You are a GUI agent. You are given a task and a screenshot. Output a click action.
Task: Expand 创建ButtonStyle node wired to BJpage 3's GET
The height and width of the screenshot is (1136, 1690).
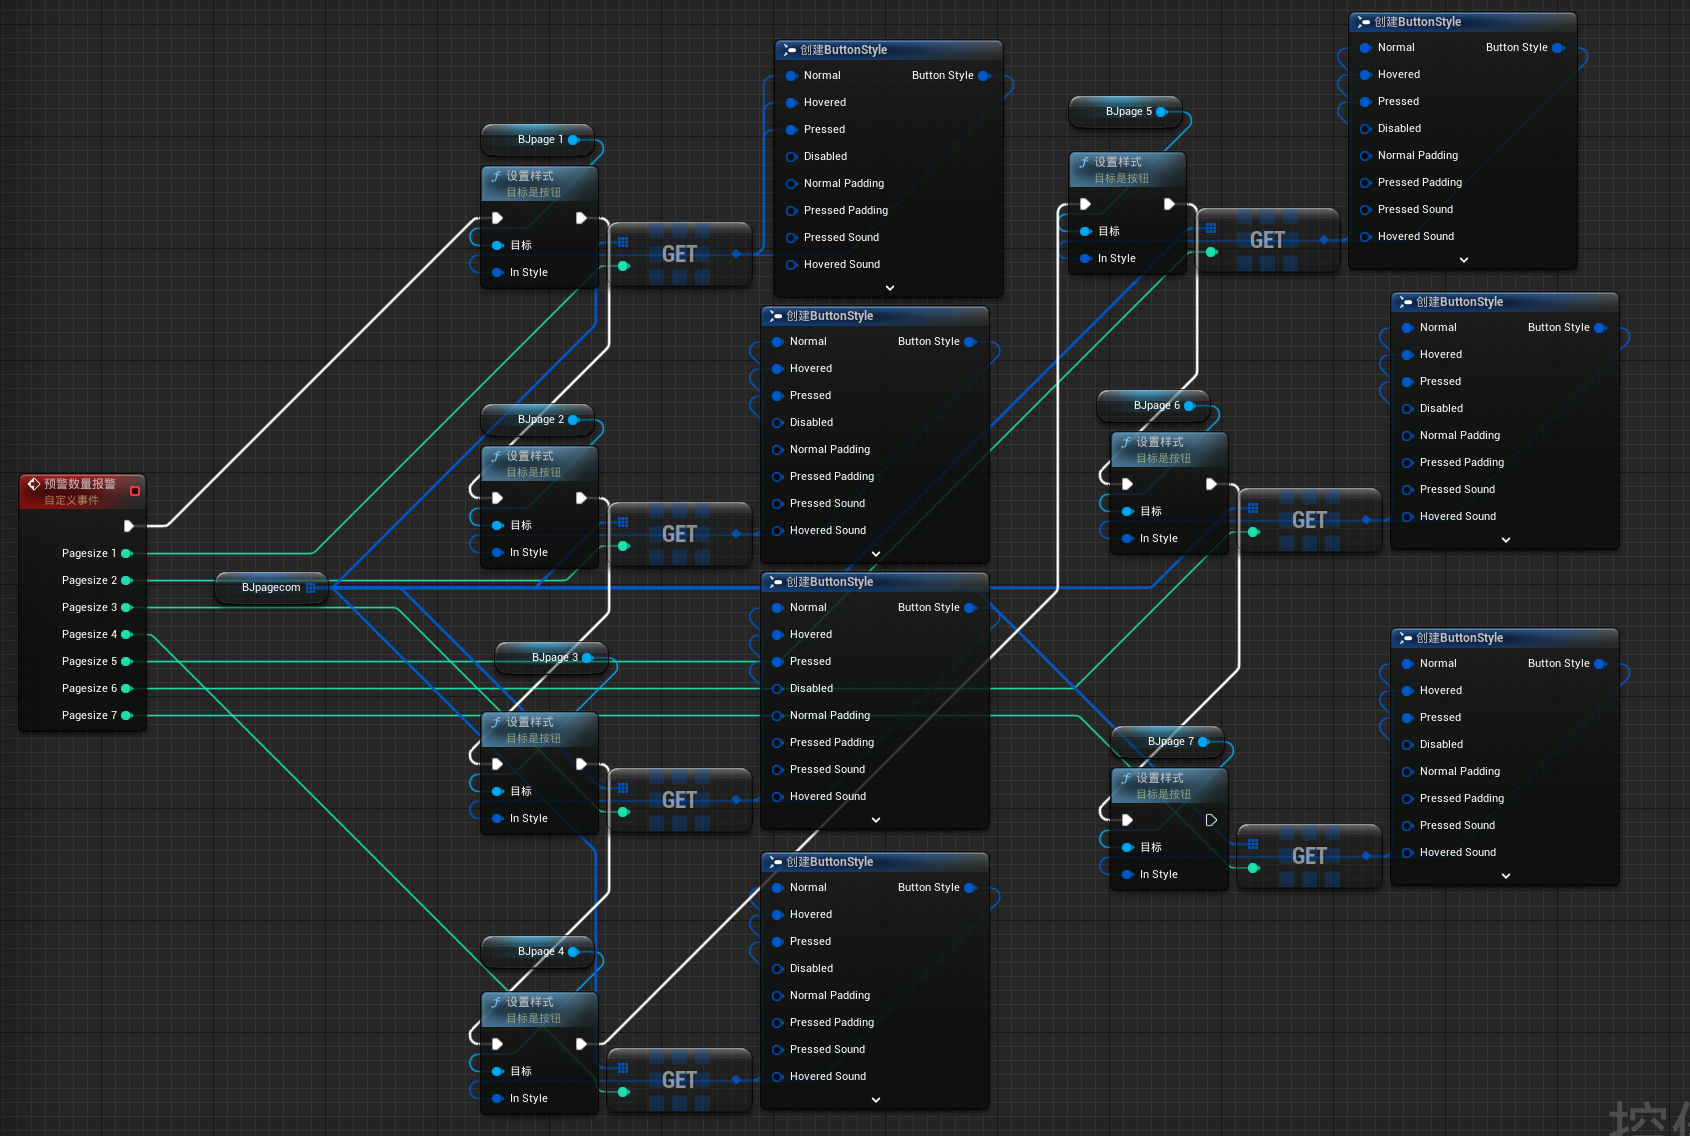(x=876, y=820)
